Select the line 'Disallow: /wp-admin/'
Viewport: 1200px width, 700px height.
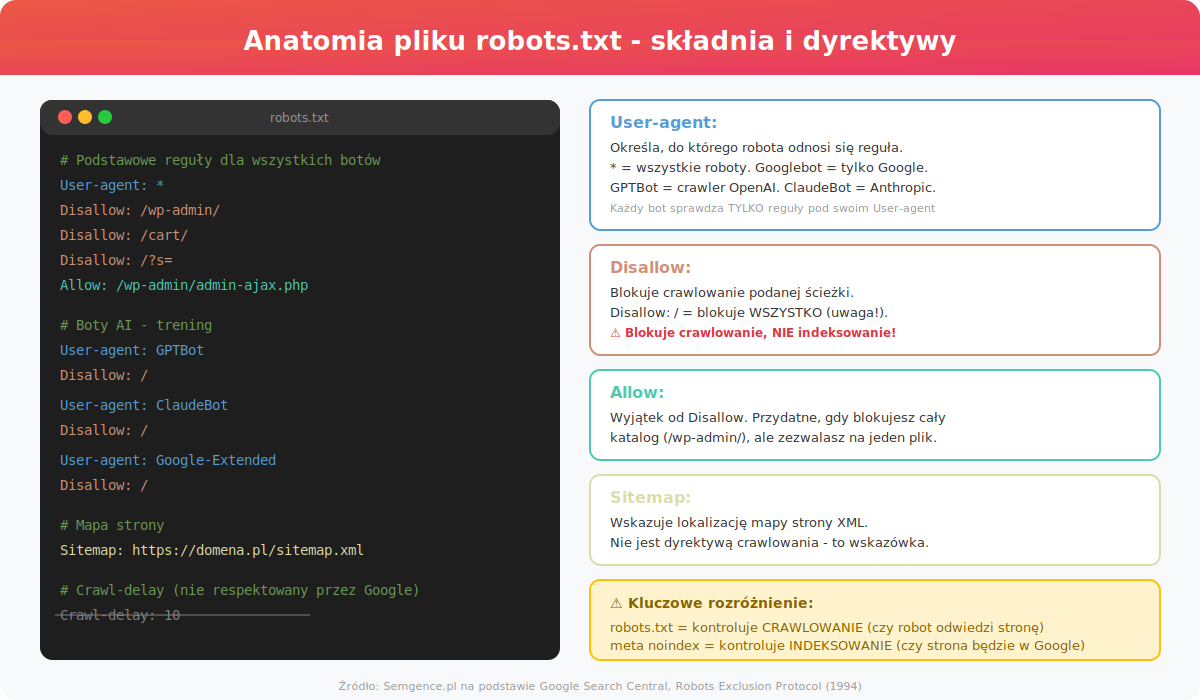point(140,210)
